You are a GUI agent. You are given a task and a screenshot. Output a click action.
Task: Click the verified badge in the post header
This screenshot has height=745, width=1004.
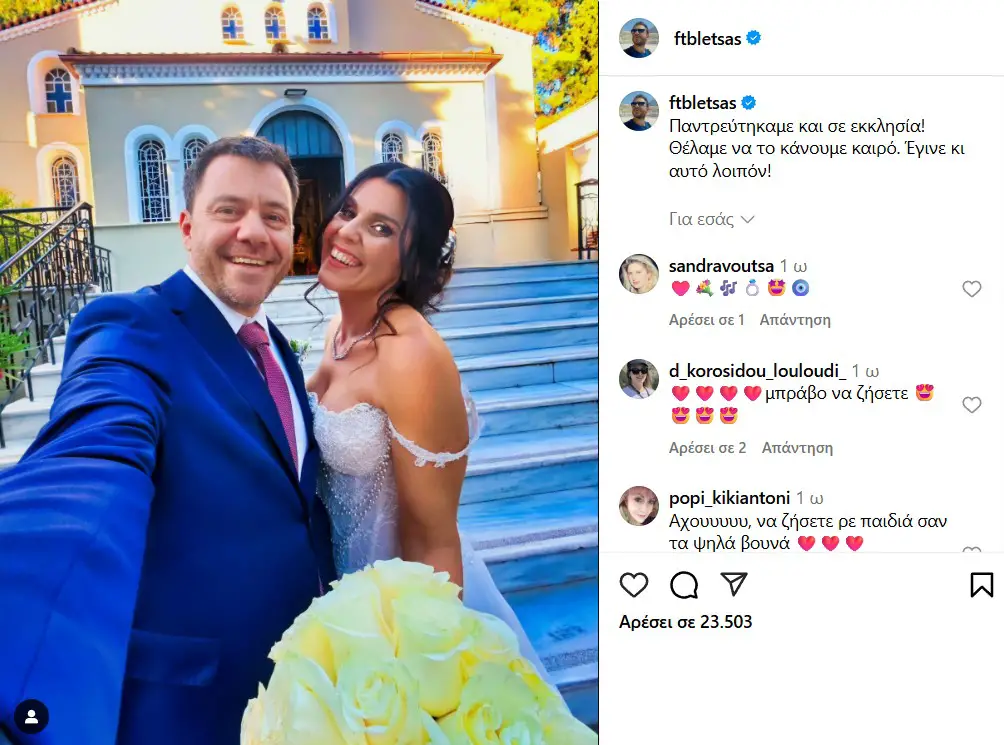point(754,38)
